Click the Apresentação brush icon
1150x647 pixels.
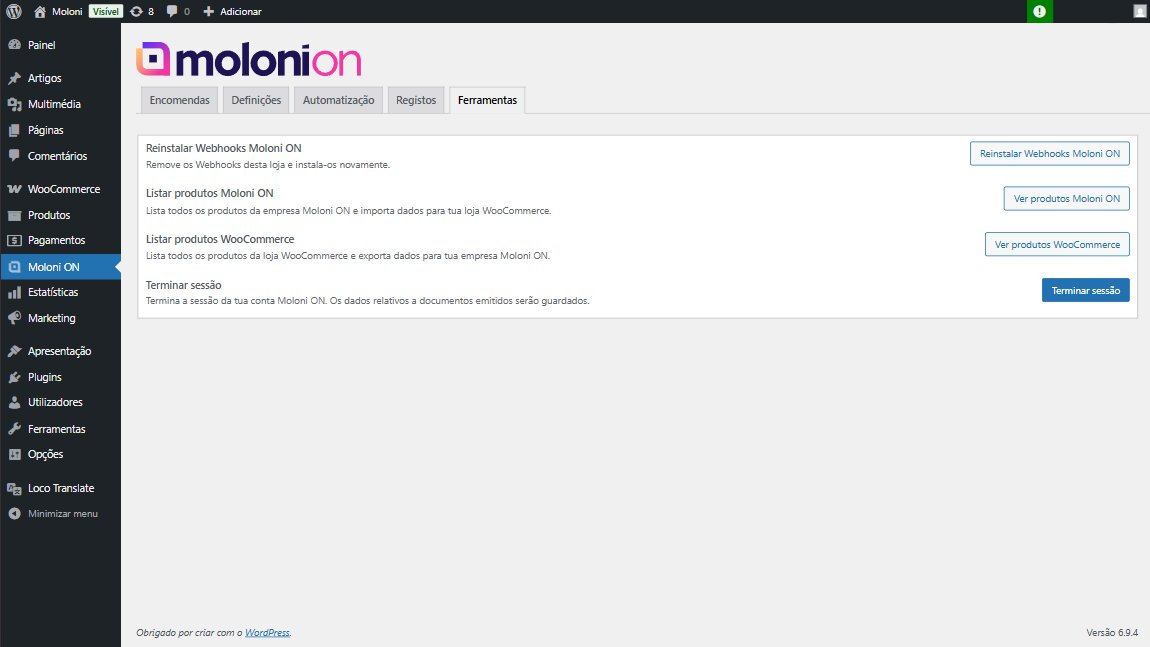15,351
